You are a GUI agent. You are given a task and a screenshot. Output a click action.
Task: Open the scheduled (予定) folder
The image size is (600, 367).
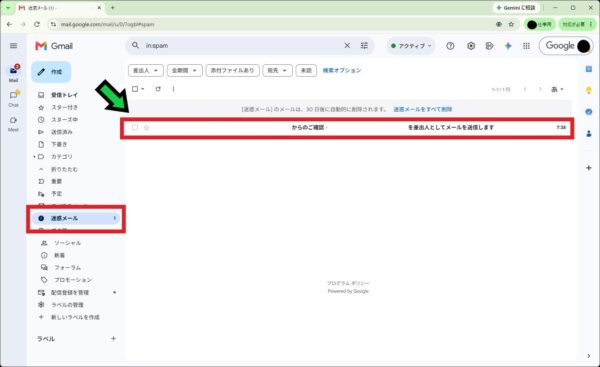pos(57,194)
